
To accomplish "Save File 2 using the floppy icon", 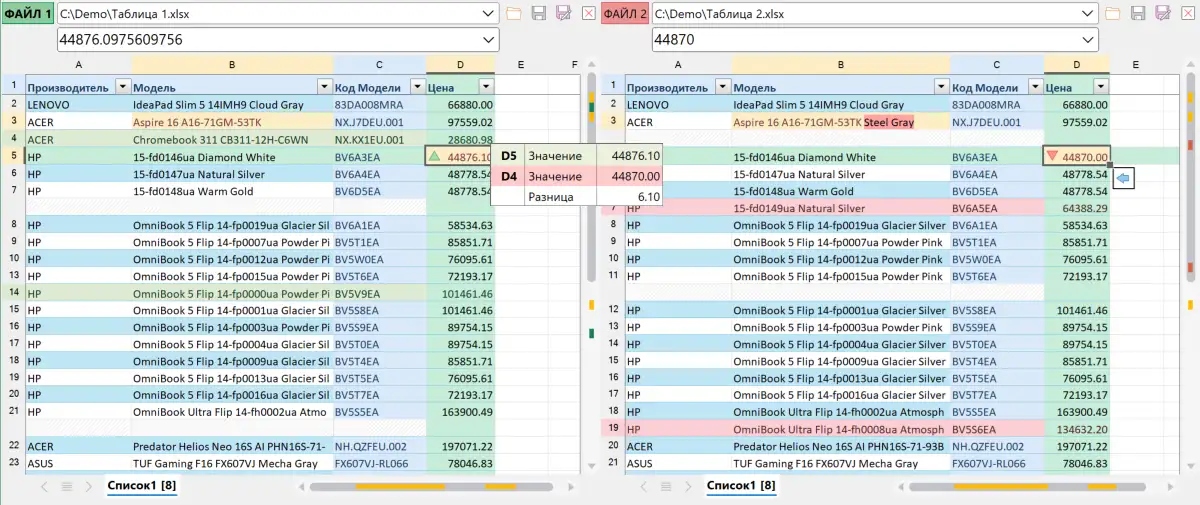I will pyautogui.click(x=1138, y=13).
